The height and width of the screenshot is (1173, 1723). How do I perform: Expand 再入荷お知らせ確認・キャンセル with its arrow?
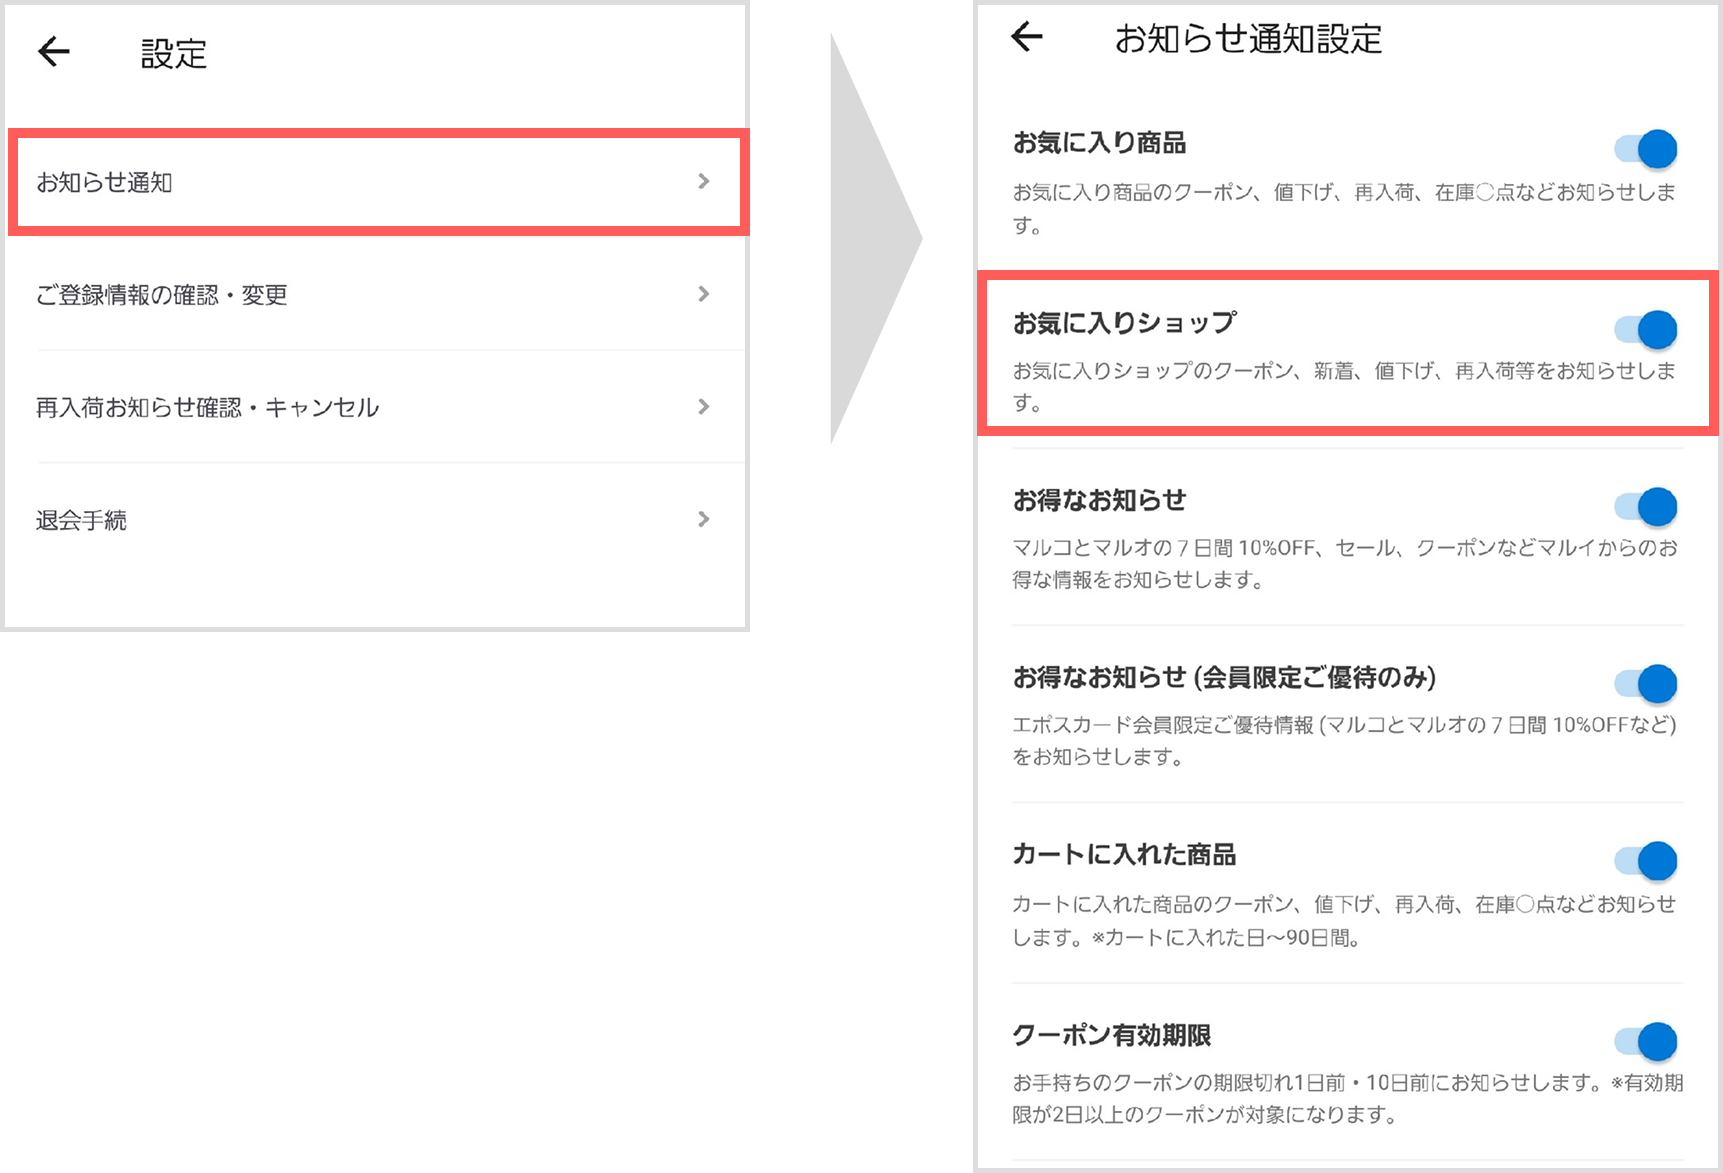click(x=705, y=407)
